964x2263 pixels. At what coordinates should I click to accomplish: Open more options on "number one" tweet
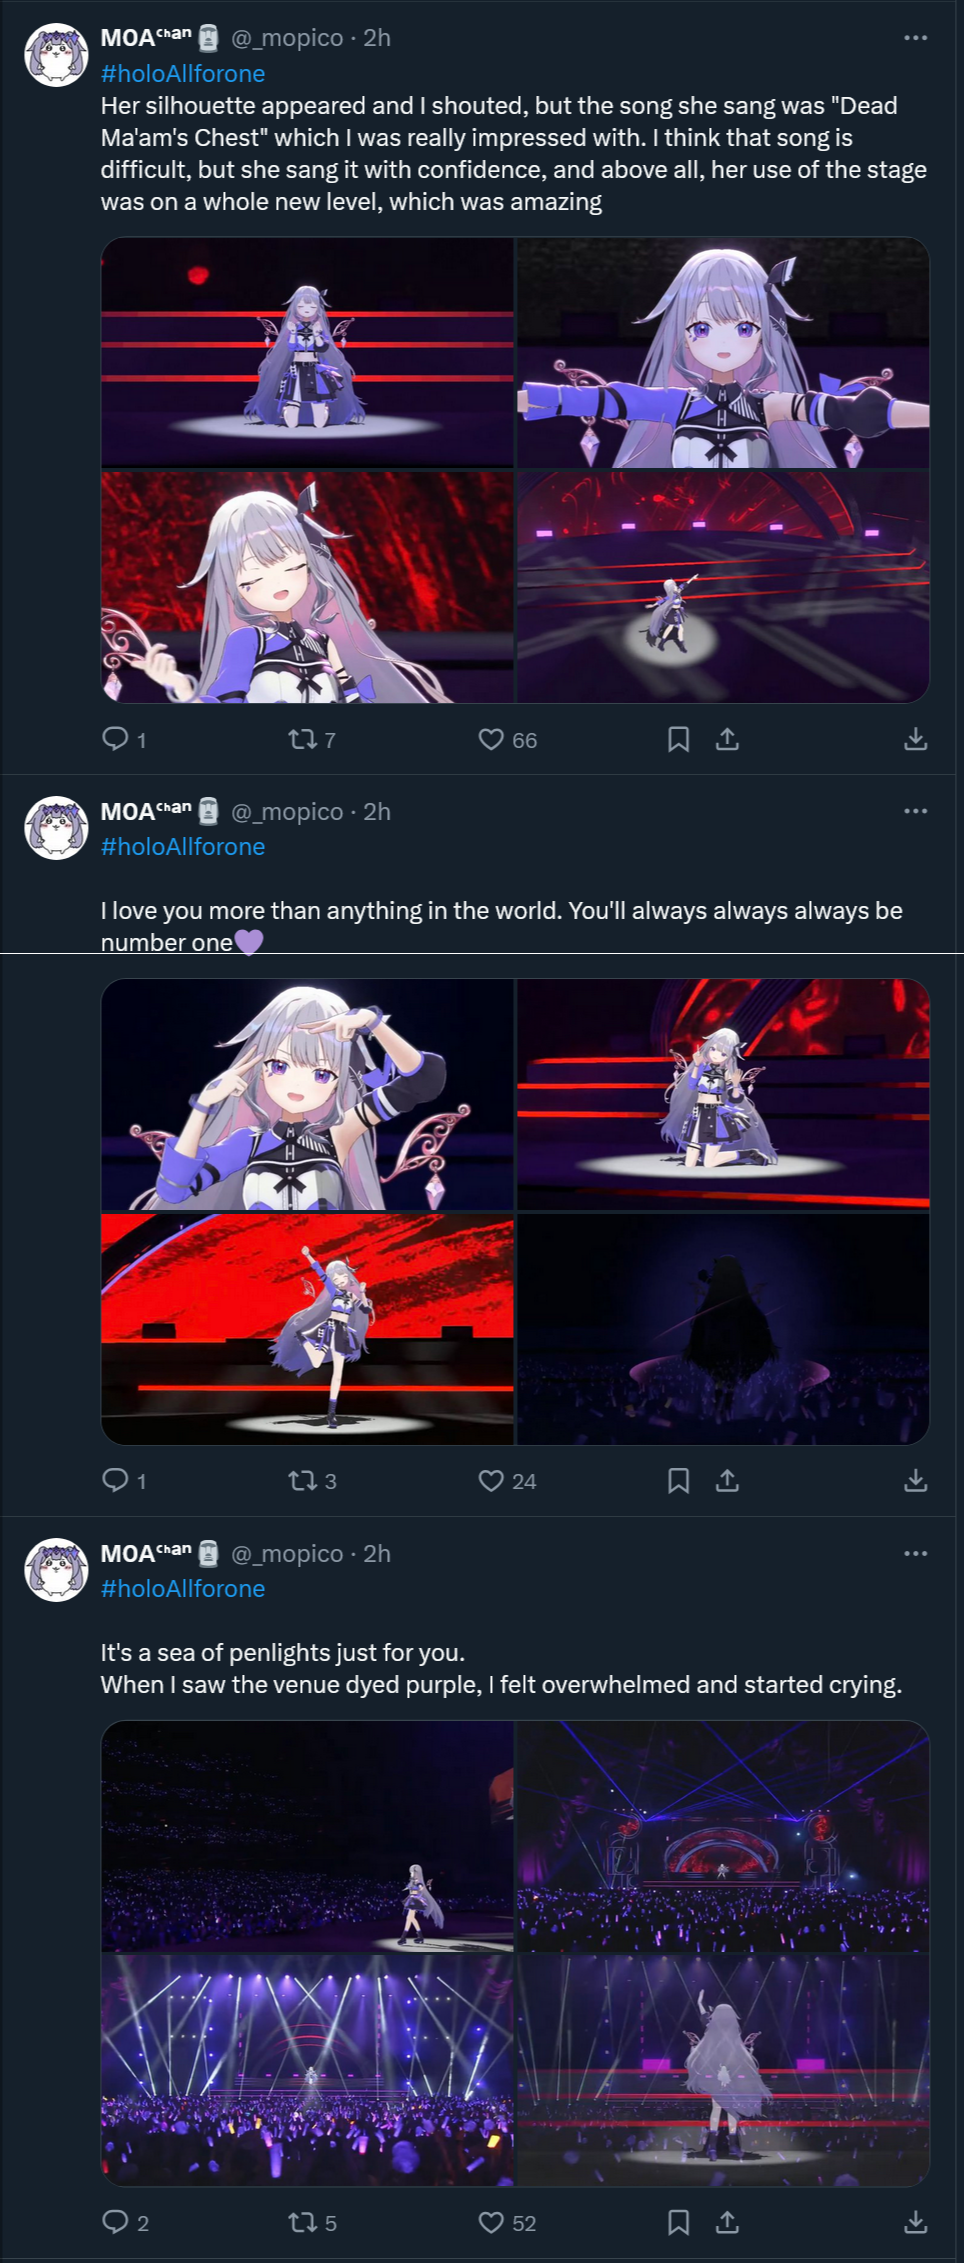coord(915,811)
